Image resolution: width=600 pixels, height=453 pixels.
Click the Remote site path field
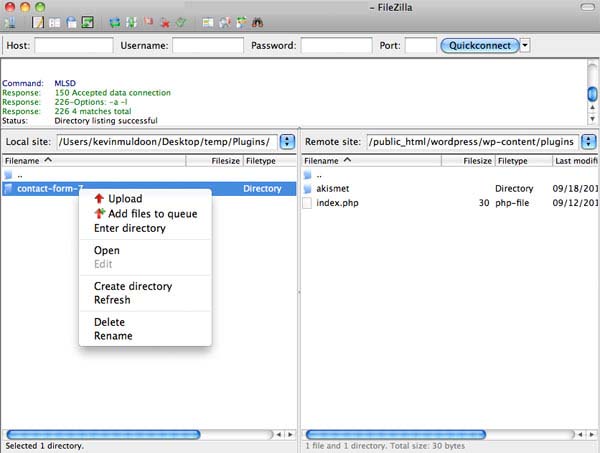[473, 142]
